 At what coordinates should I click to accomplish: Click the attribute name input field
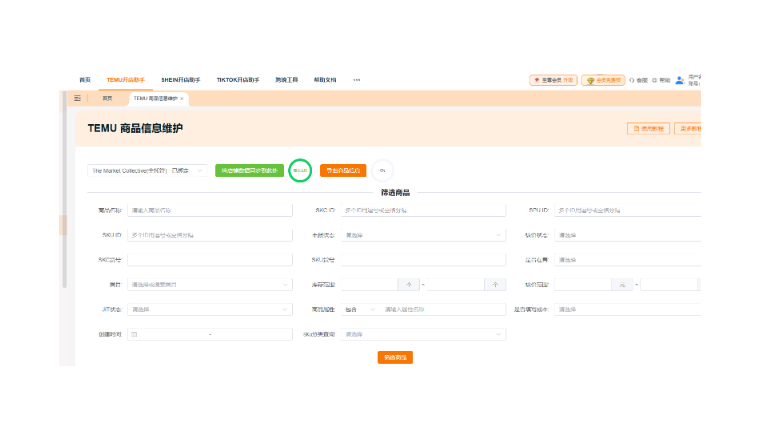(443, 309)
